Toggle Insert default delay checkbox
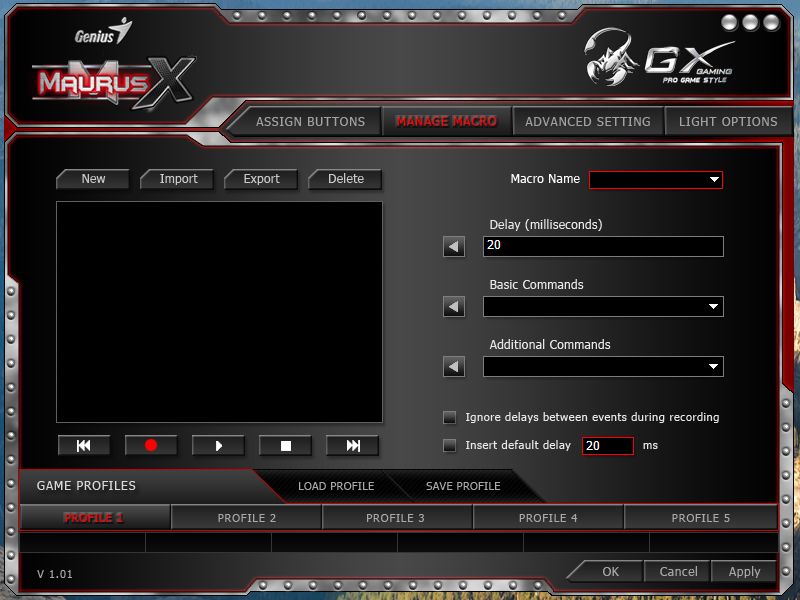 click(449, 445)
